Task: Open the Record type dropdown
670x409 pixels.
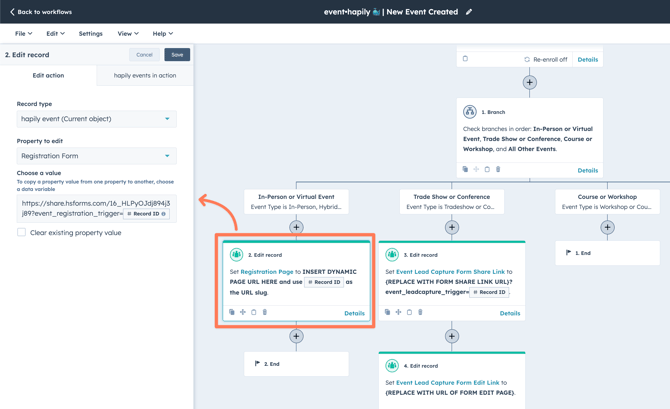Action: pos(96,119)
